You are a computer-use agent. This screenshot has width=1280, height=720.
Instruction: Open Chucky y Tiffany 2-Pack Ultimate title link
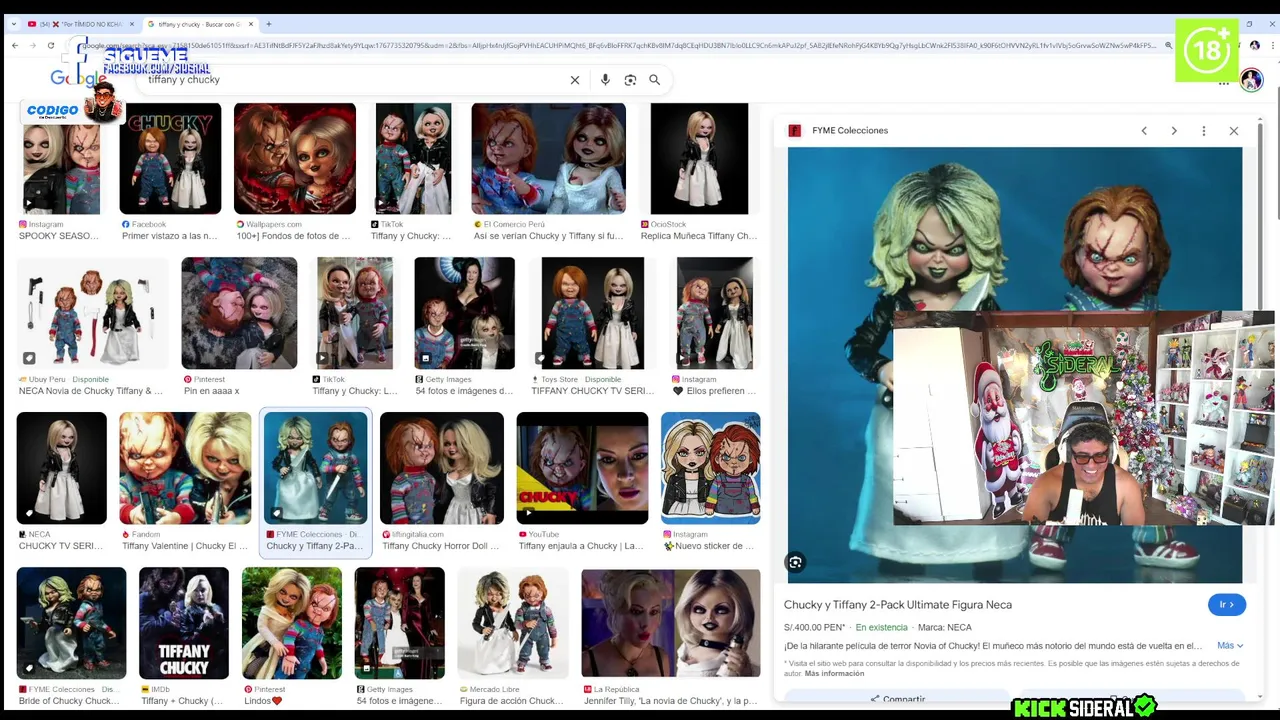click(x=898, y=605)
